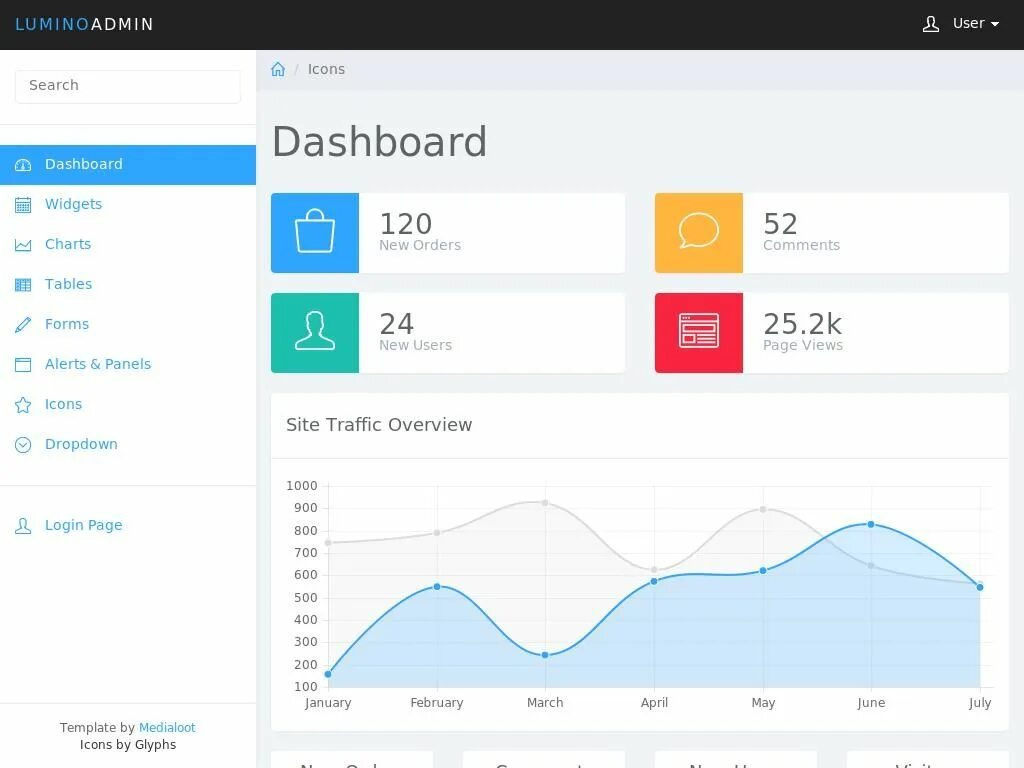Click the blue data point for January
1024x768 pixels.
328,674
